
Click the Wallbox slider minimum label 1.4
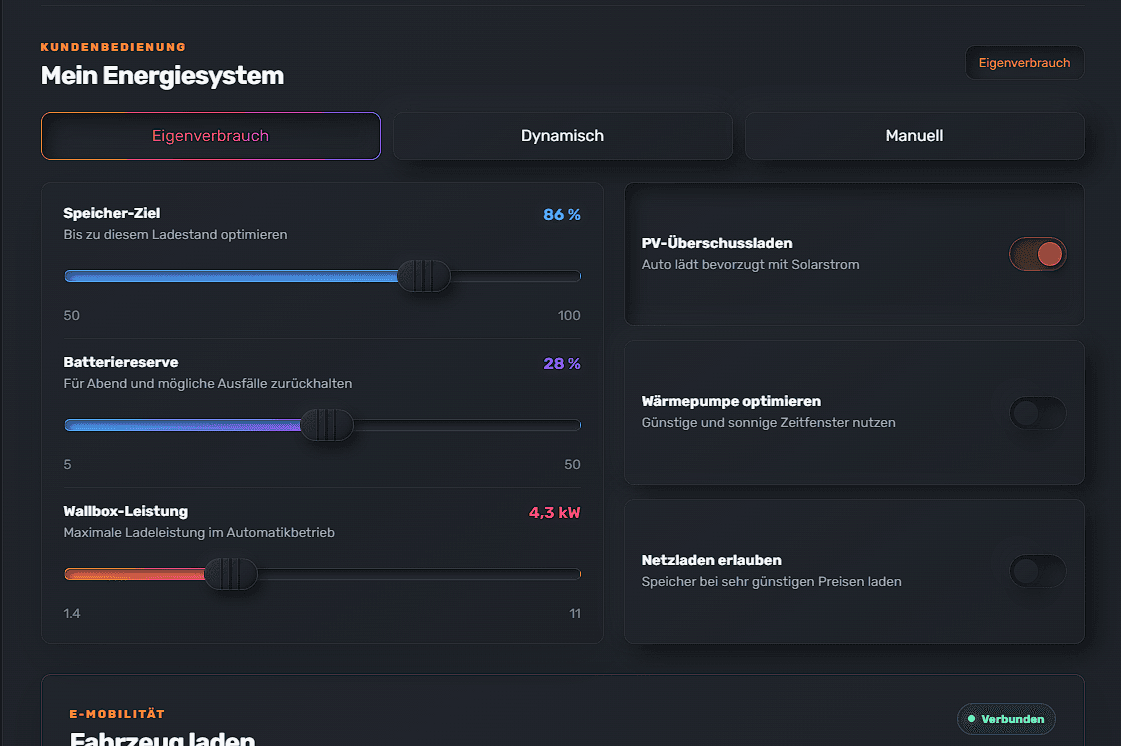coord(71,614)
